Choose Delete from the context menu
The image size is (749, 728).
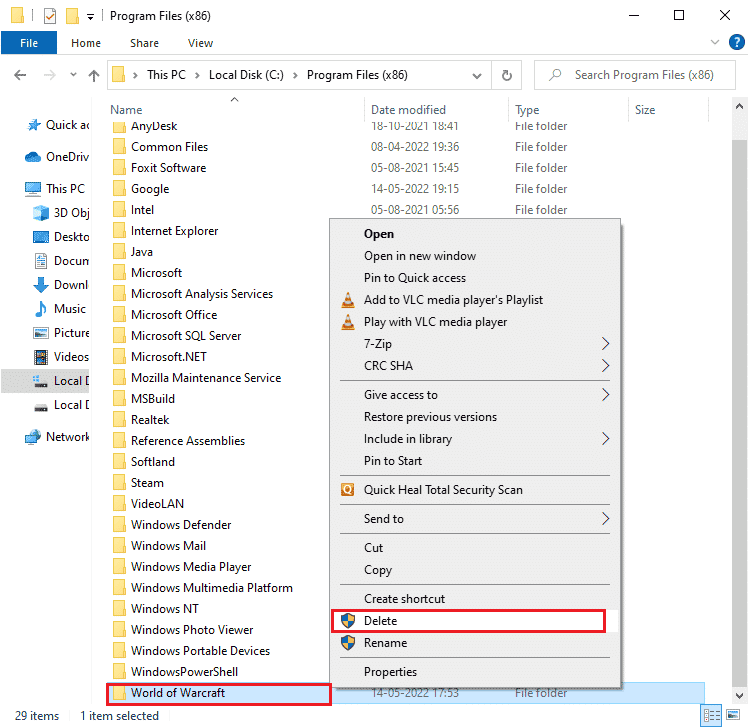(380, 621)
